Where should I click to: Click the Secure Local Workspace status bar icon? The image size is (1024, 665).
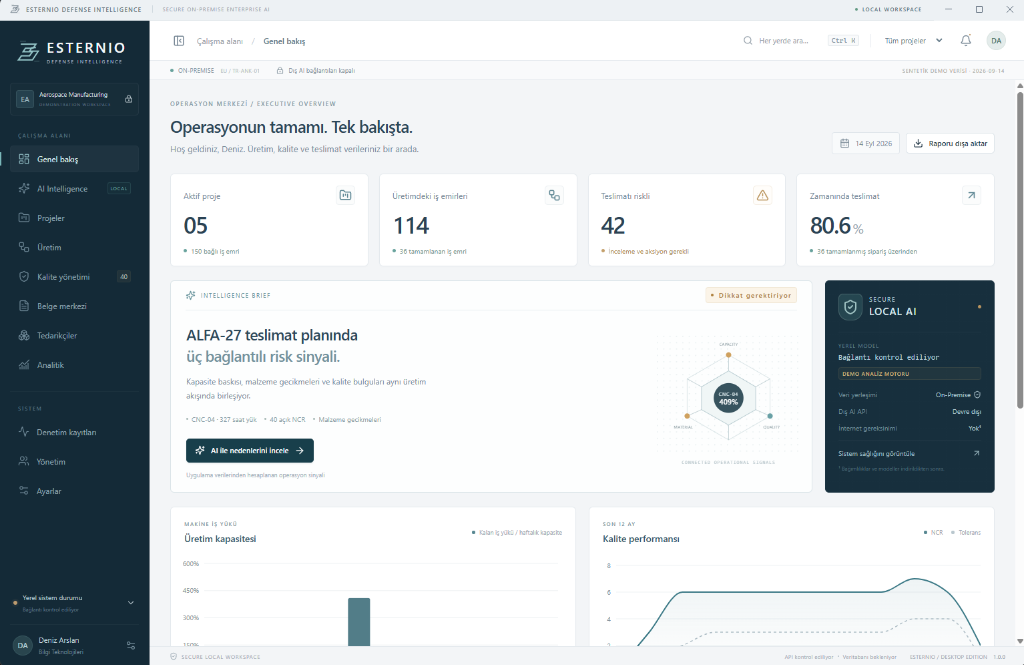[x=174, y=657]
